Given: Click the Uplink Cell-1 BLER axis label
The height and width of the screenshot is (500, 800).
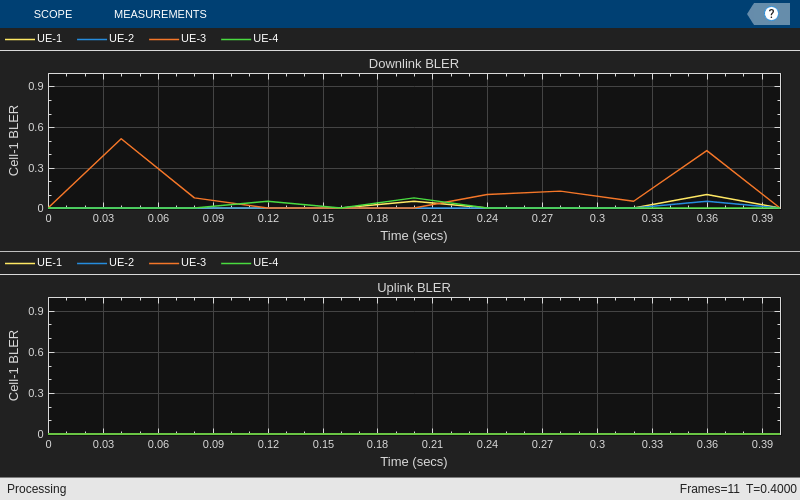Looking at the screenshot, I should click(14, 365).
